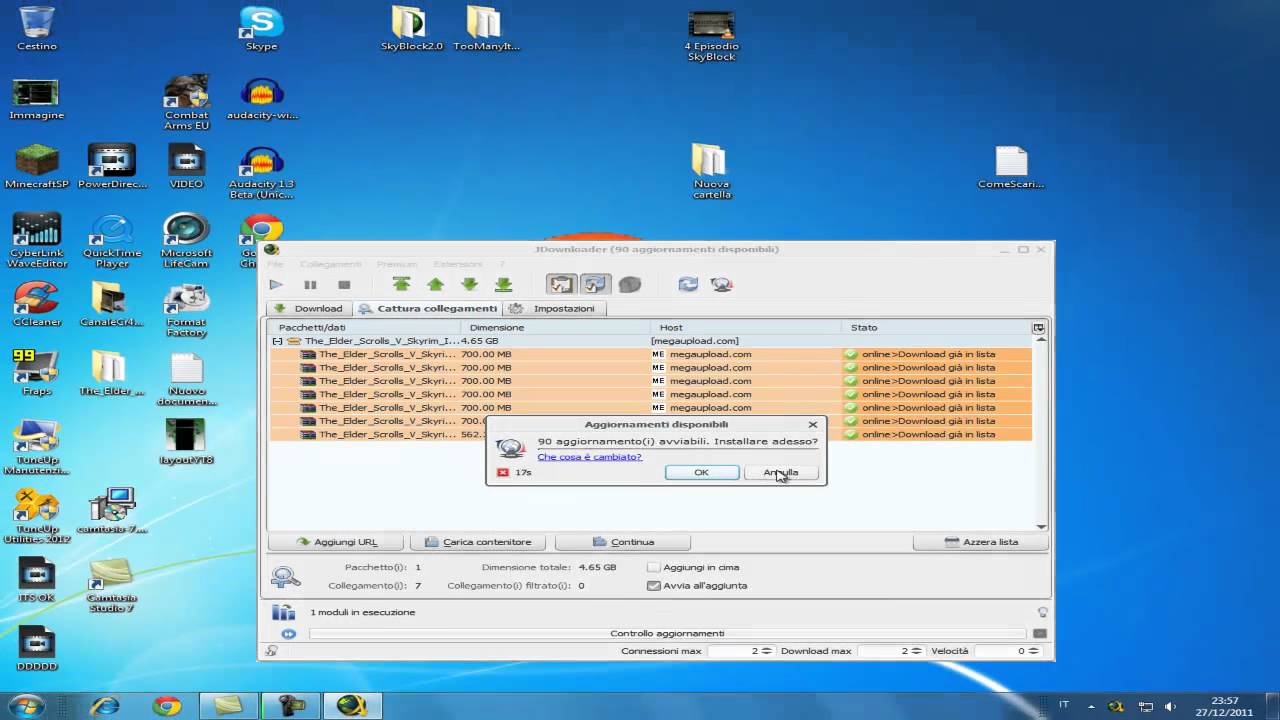
Task: Click the blue module indicator left of progress bar
Action: click(x=288, y=634)
